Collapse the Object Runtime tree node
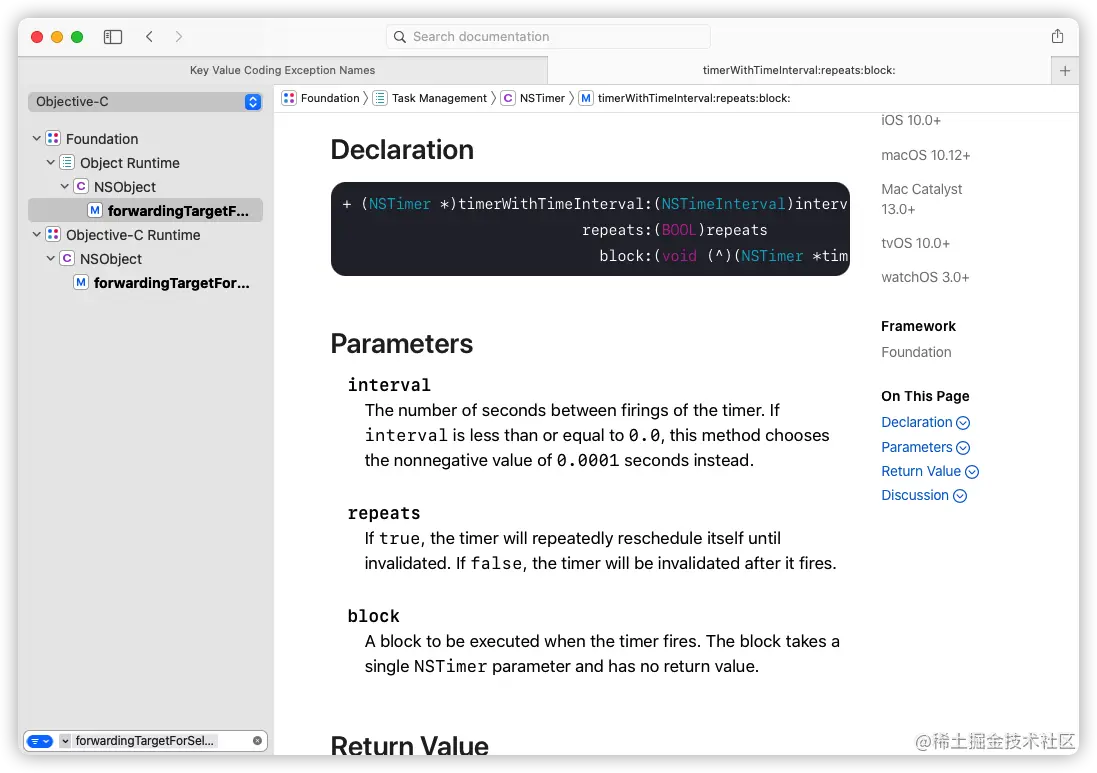 (50, 162)
